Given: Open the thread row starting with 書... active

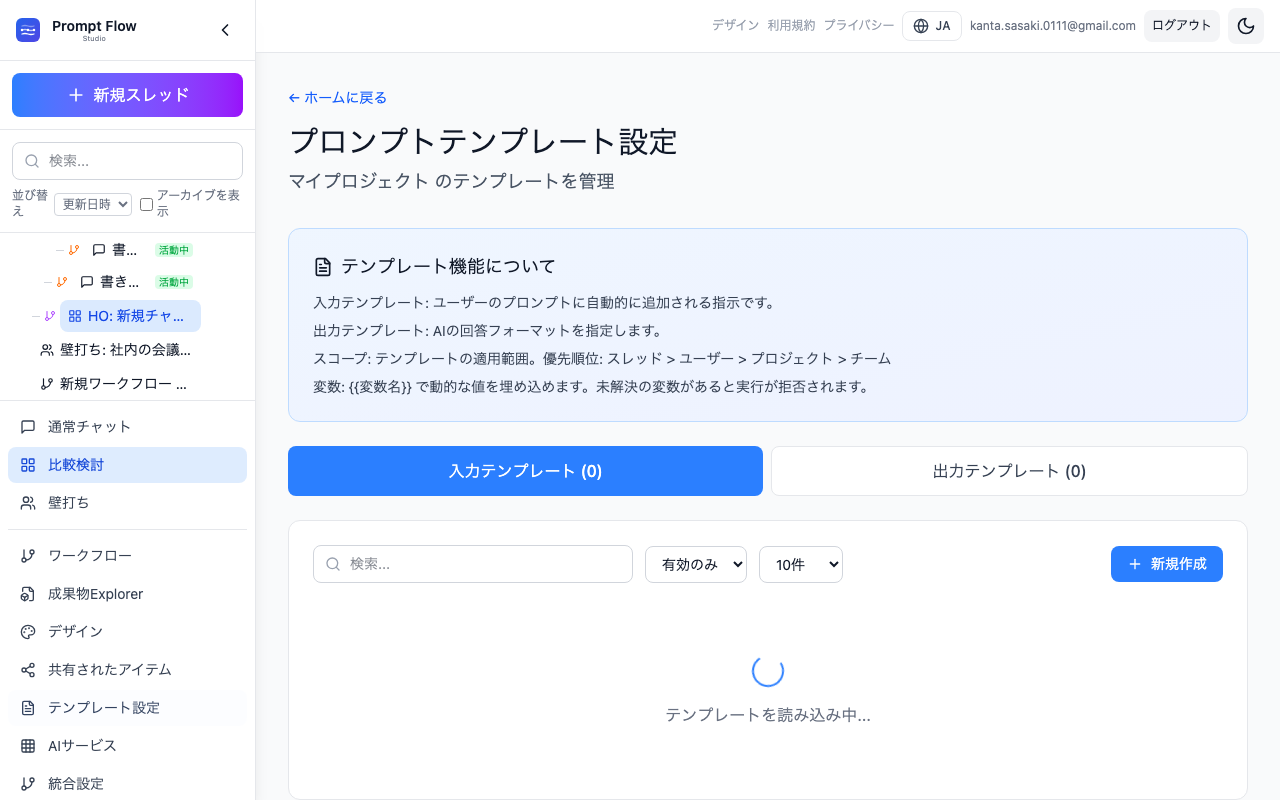Looking at the screenshot, I should (x=124, y=250).
